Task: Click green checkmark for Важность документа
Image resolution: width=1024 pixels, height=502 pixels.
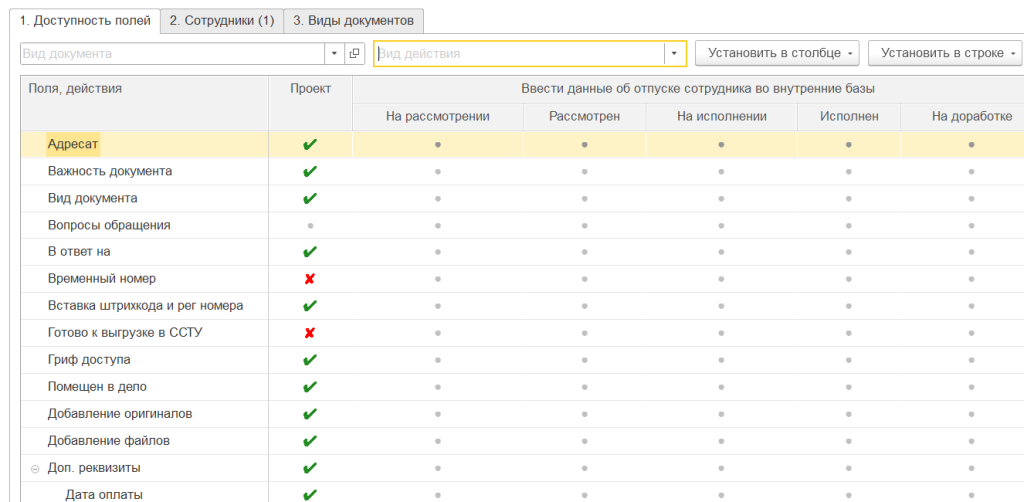Action: pos(310,172)
